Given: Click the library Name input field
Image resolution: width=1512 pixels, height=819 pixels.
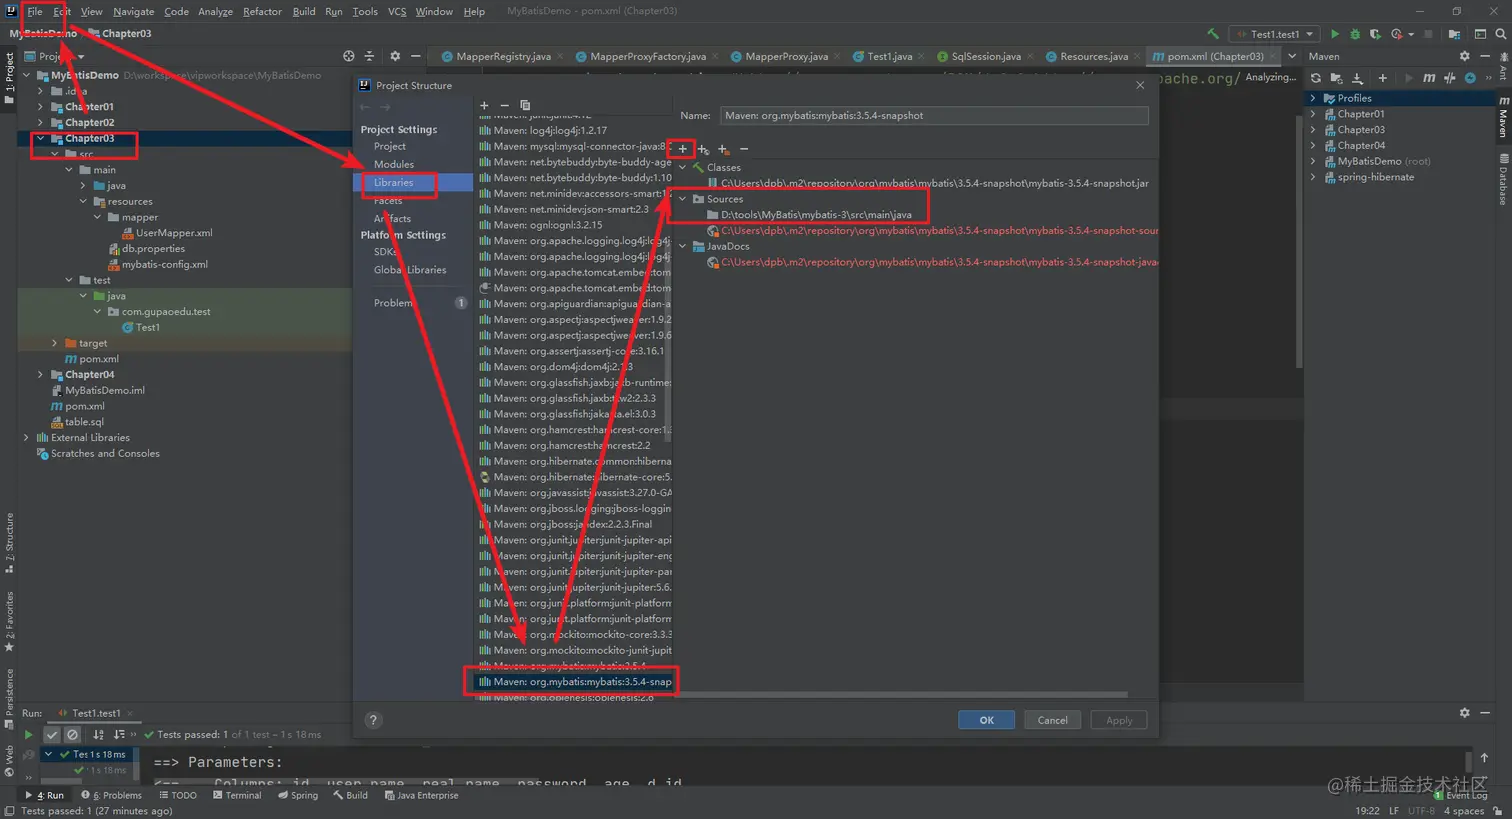Looking at the screenshot, I should pos(934,116).
